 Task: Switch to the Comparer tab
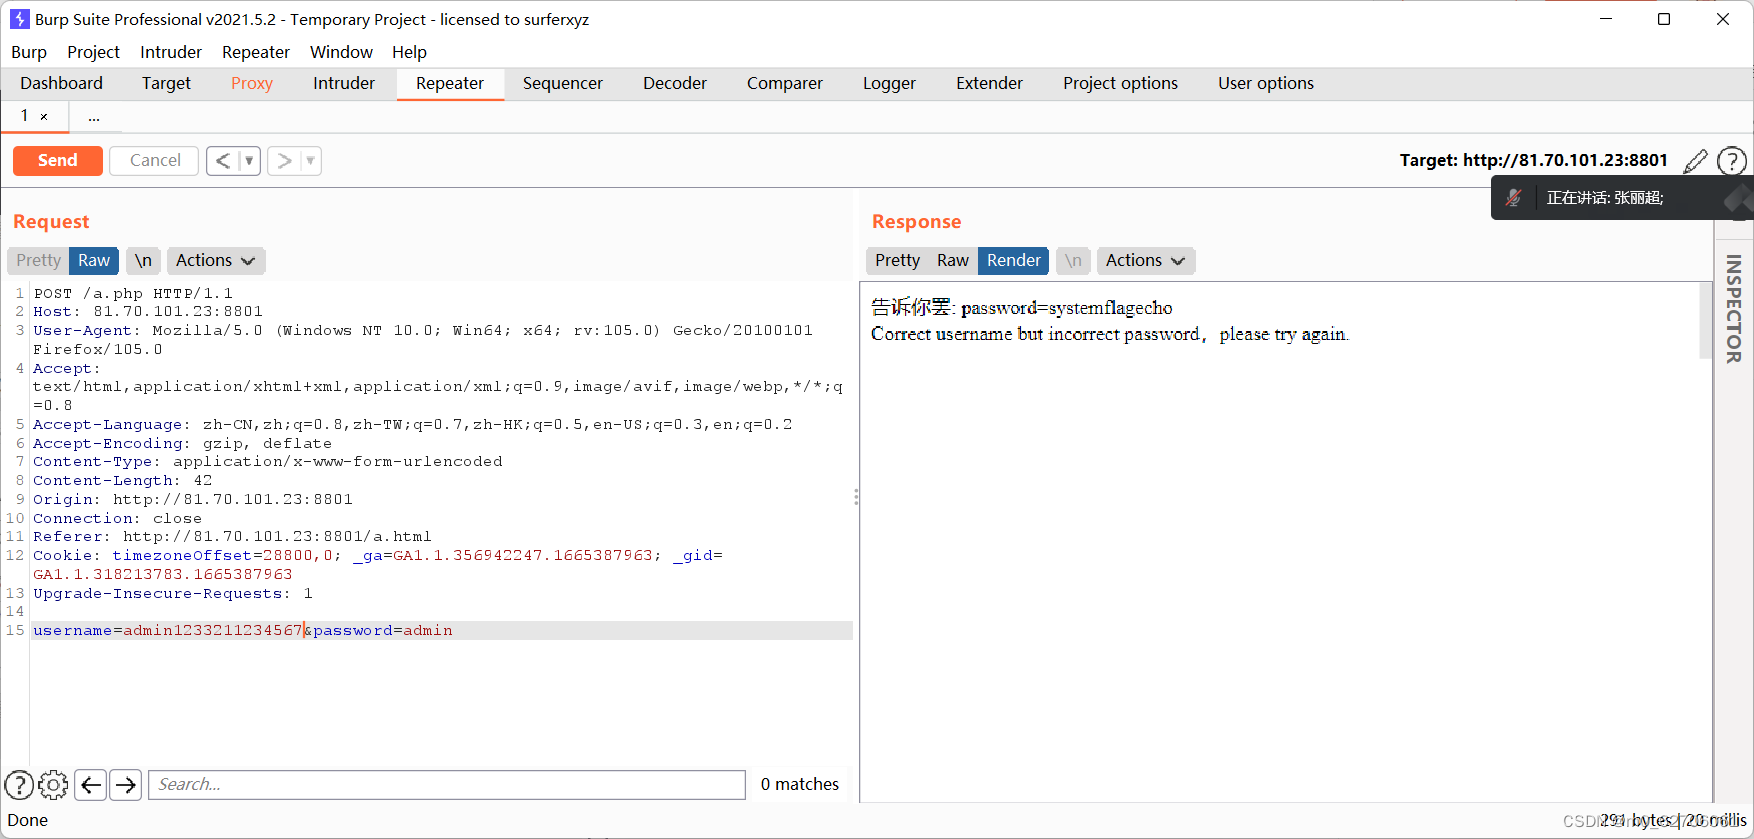[x=785, y=84]
